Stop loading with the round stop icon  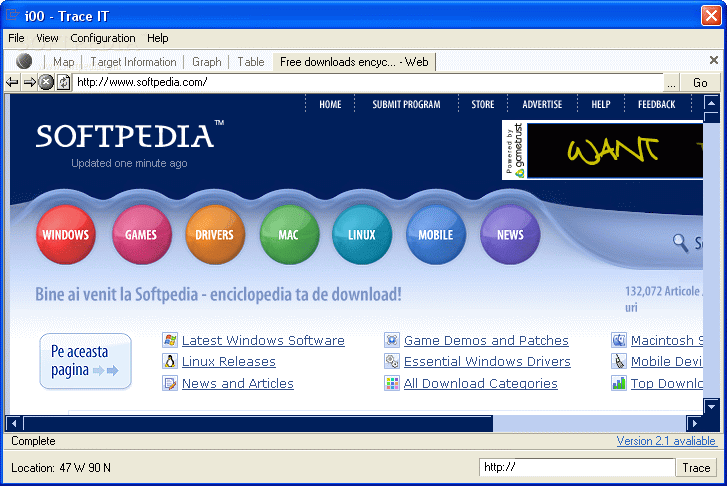pos(45,83)
